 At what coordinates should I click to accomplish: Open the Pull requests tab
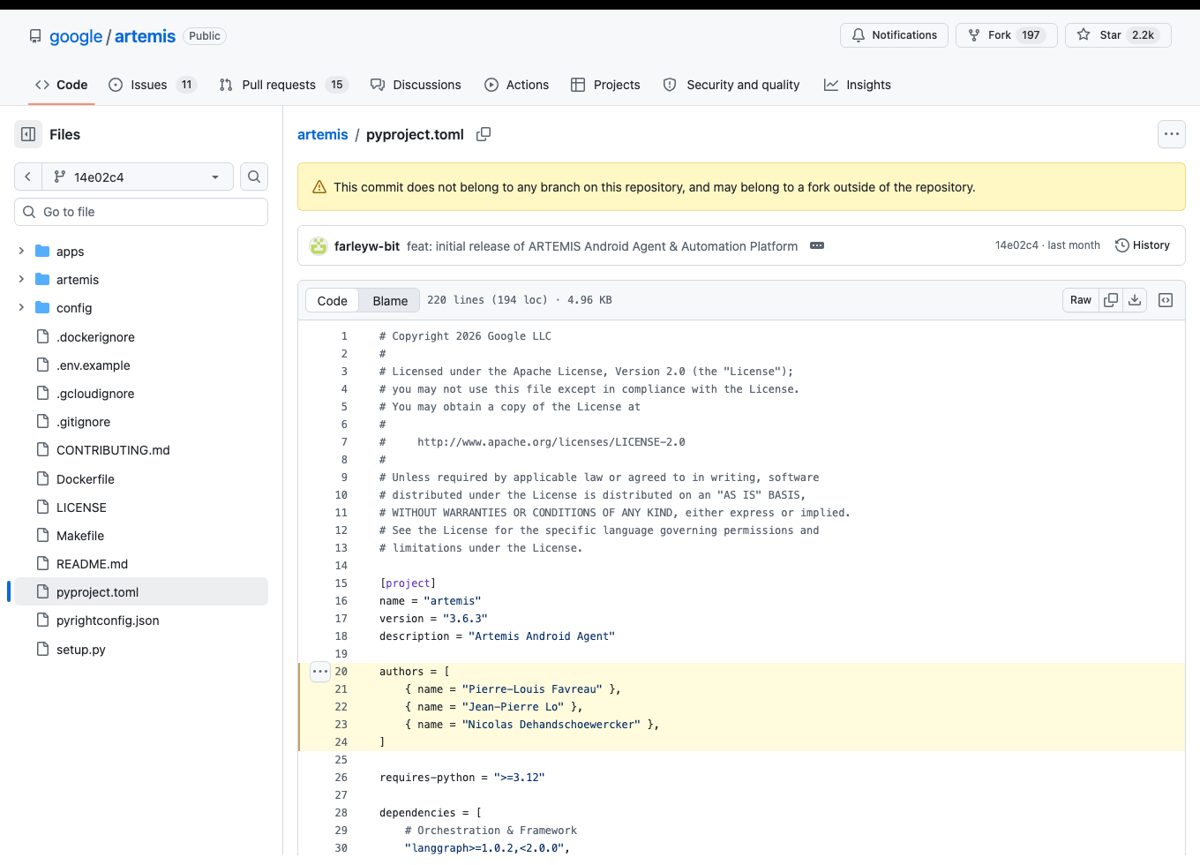(283, 85)
